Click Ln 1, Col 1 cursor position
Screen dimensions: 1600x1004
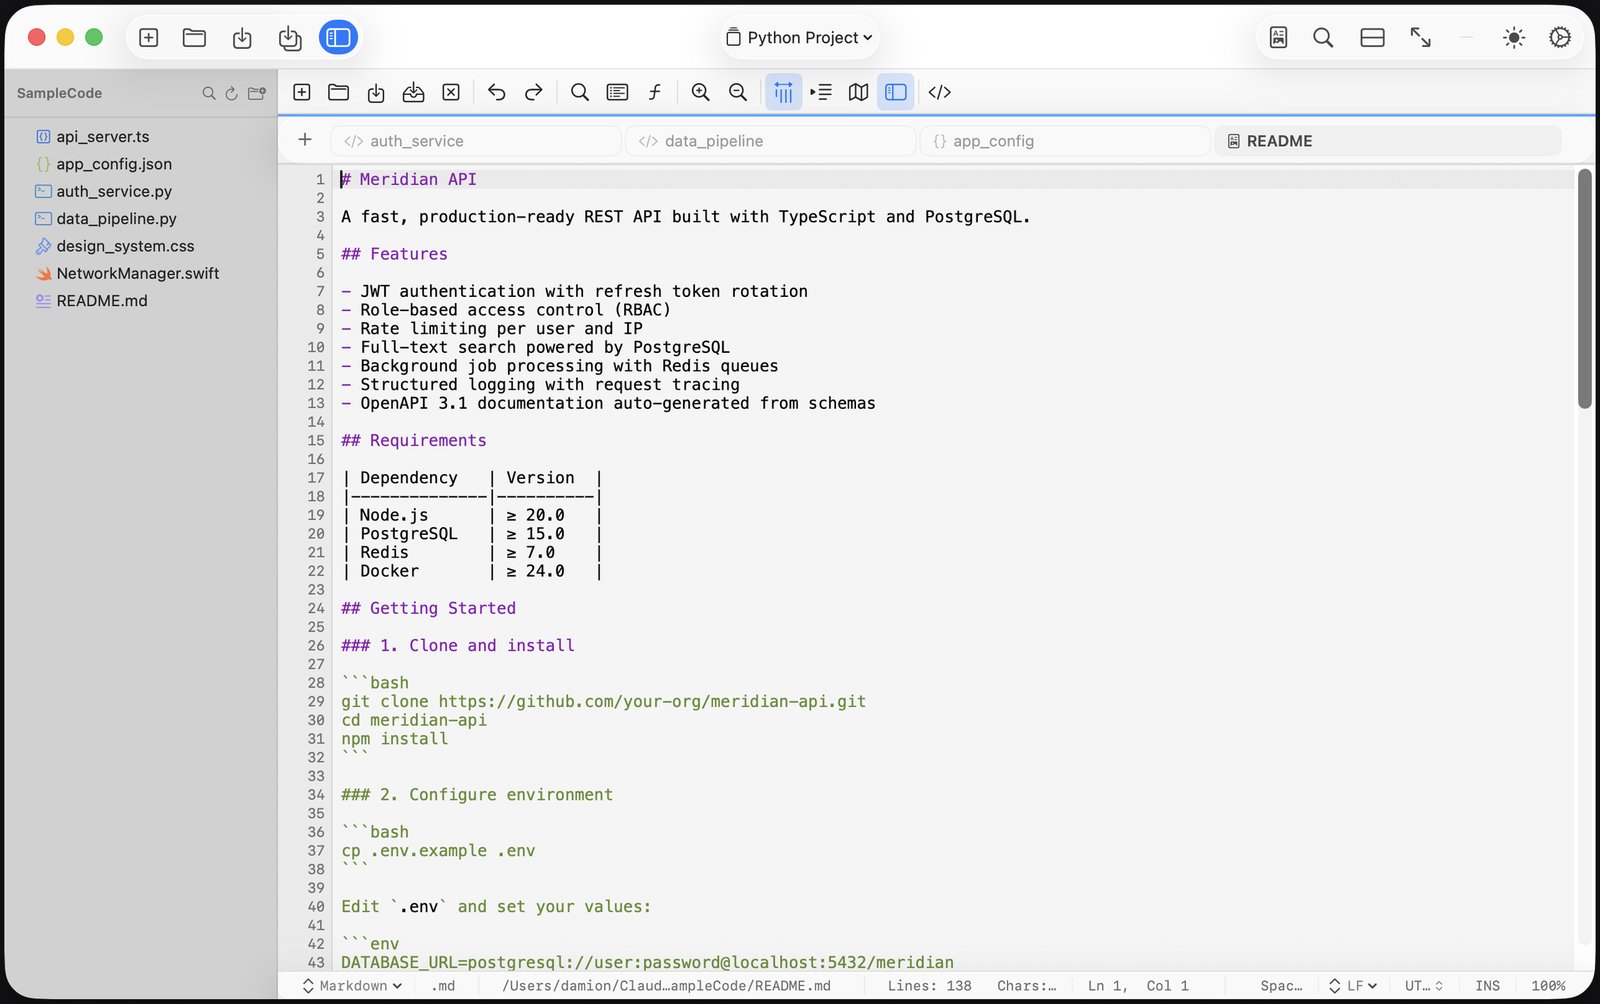pyautogui.click(x=1138, y=986)
